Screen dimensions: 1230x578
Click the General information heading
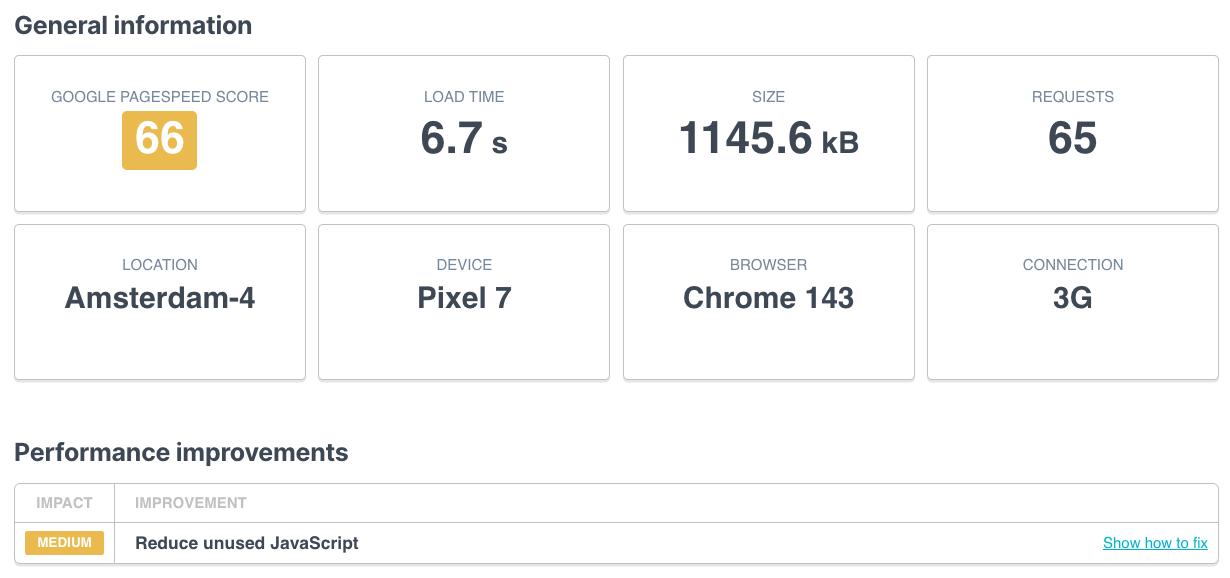[x=133, y=25]
